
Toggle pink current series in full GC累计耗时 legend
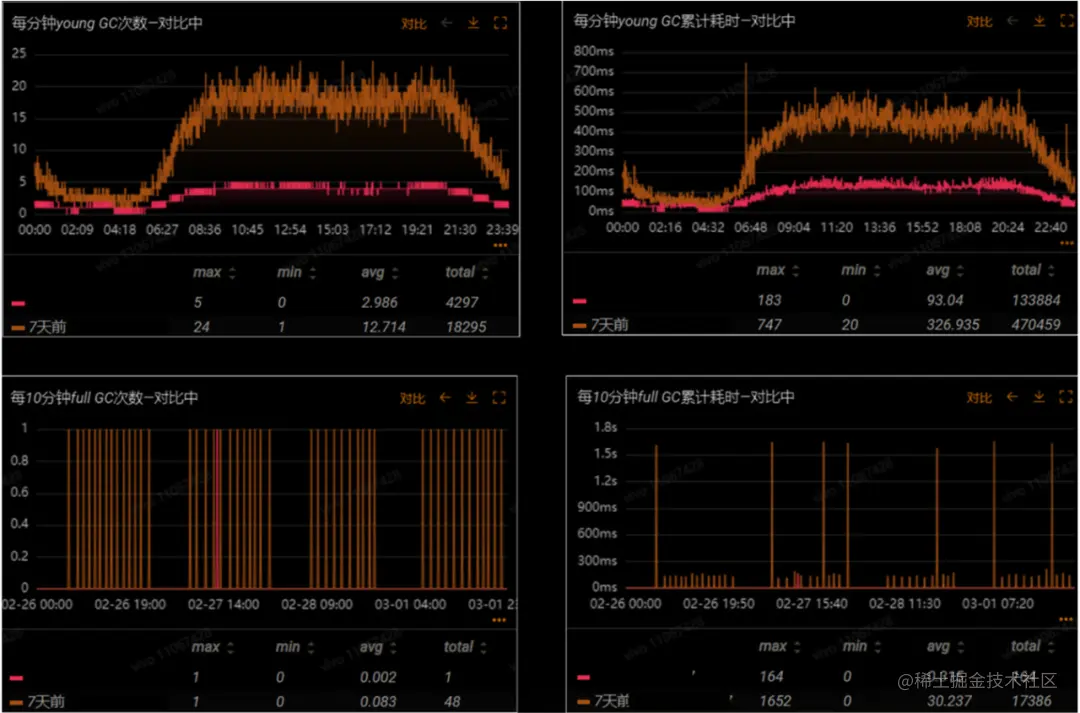pyautogui.click(x=584, y=678)
